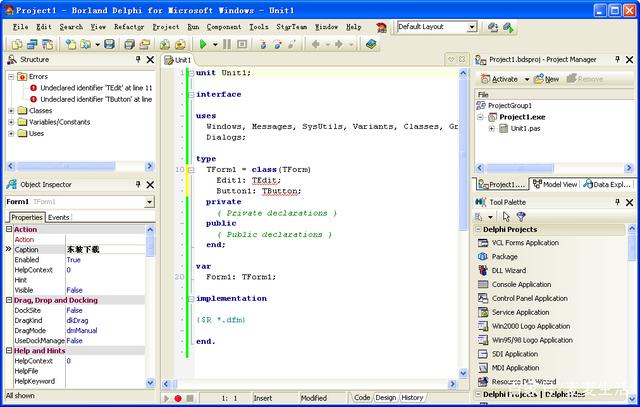The width and height of the screenshot is (640, 407).
Task: Pin the Object Inspector panel
Action: coord(138,185)
